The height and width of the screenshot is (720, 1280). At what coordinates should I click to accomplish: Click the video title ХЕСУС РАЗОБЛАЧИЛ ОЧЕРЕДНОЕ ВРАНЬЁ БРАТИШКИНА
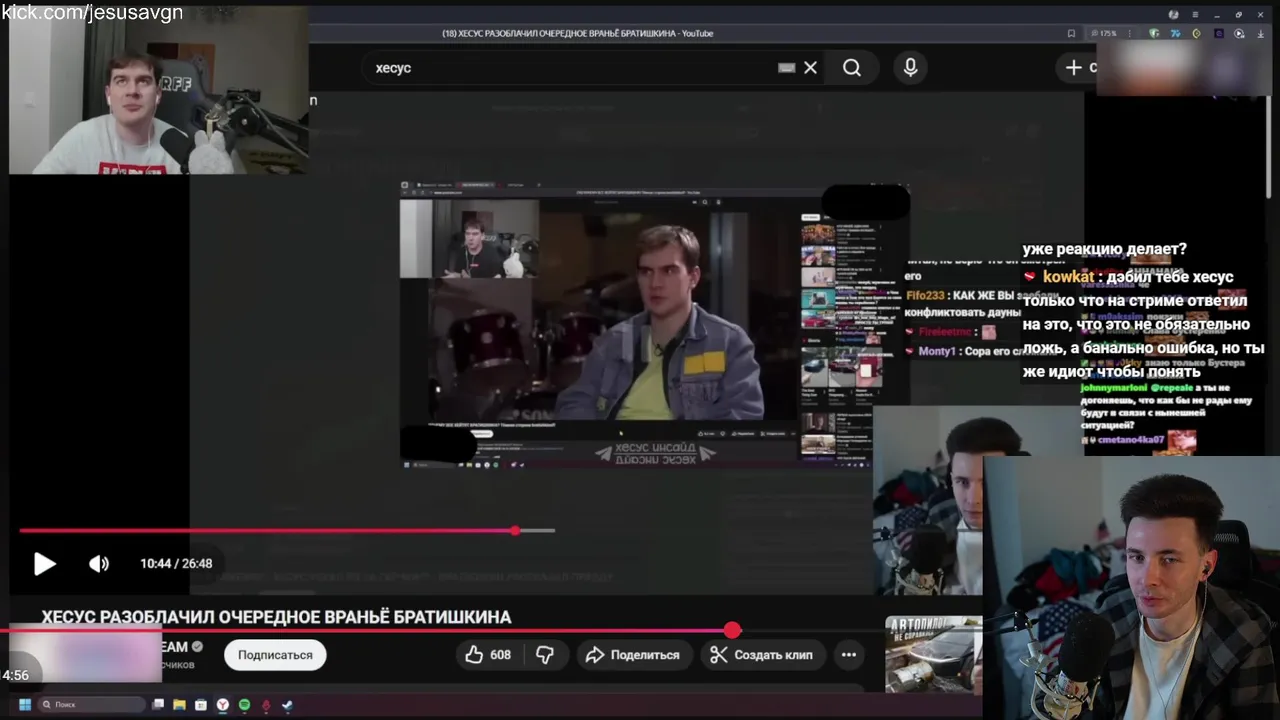click(276, 617)
